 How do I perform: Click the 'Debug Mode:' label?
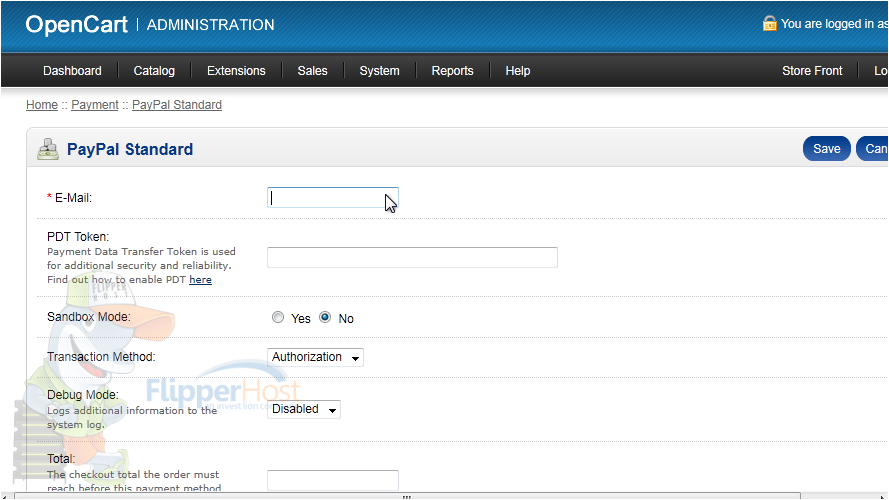[83, 395]
